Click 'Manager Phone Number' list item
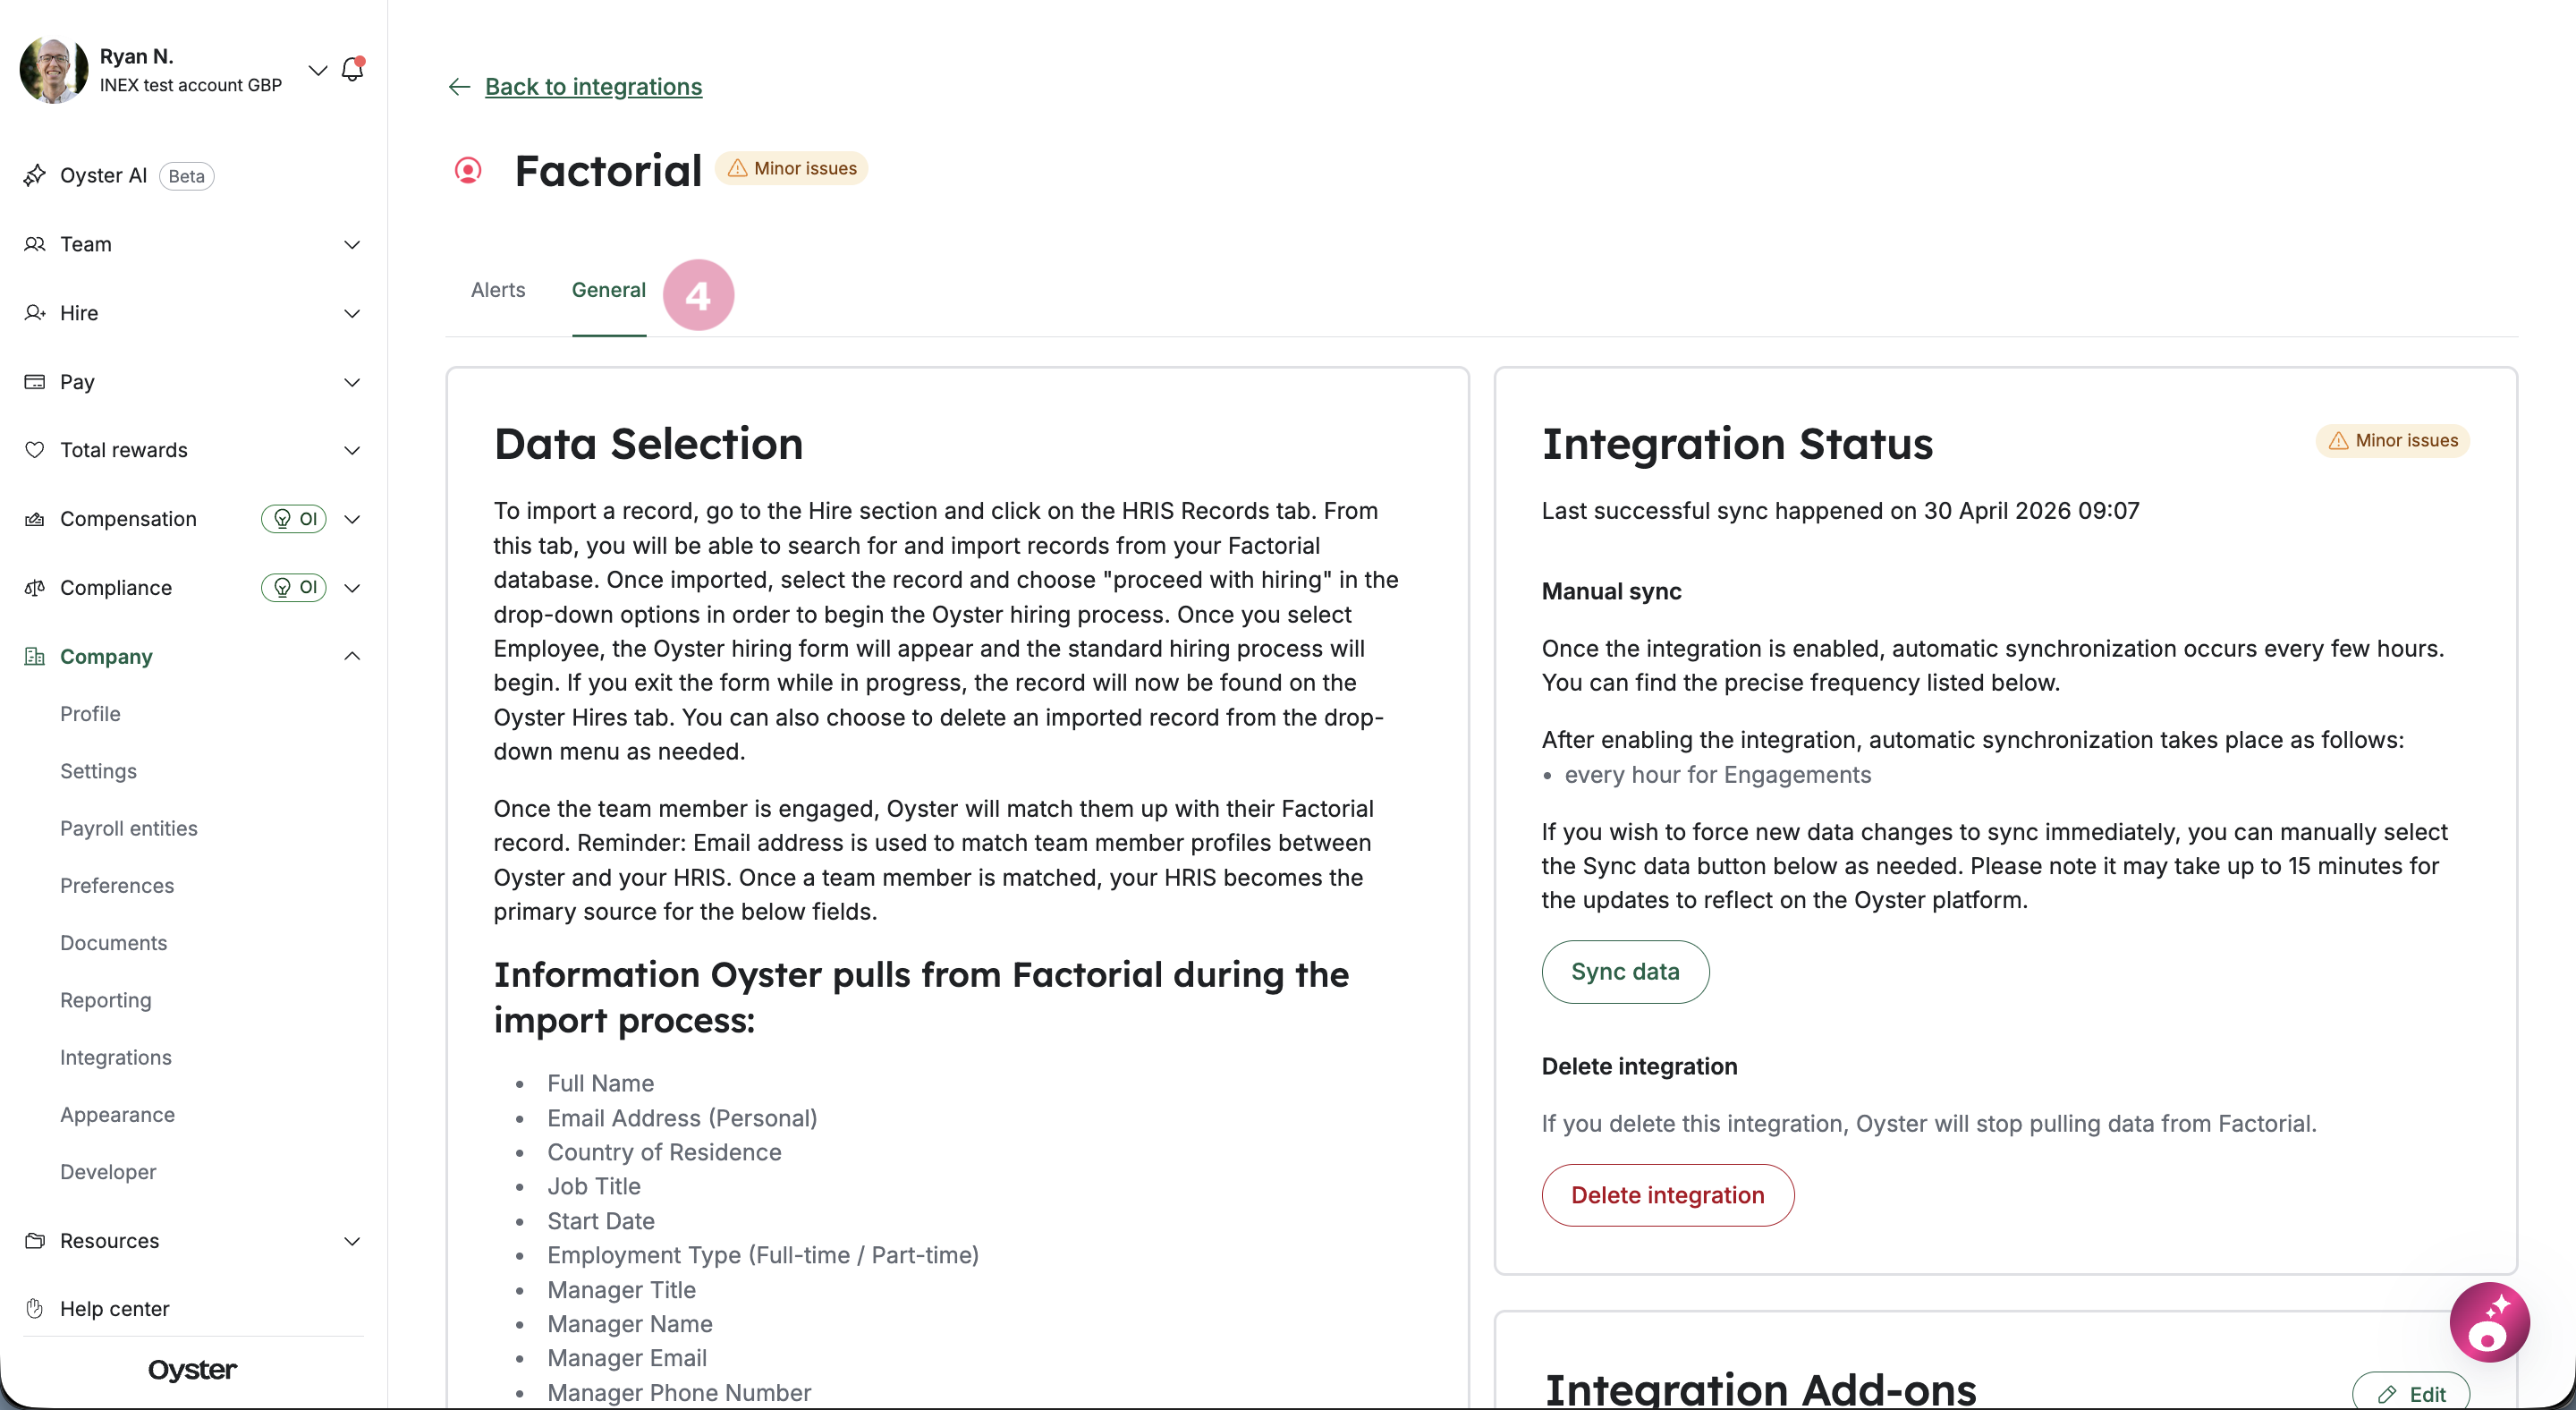 (x=679, y=1393)
